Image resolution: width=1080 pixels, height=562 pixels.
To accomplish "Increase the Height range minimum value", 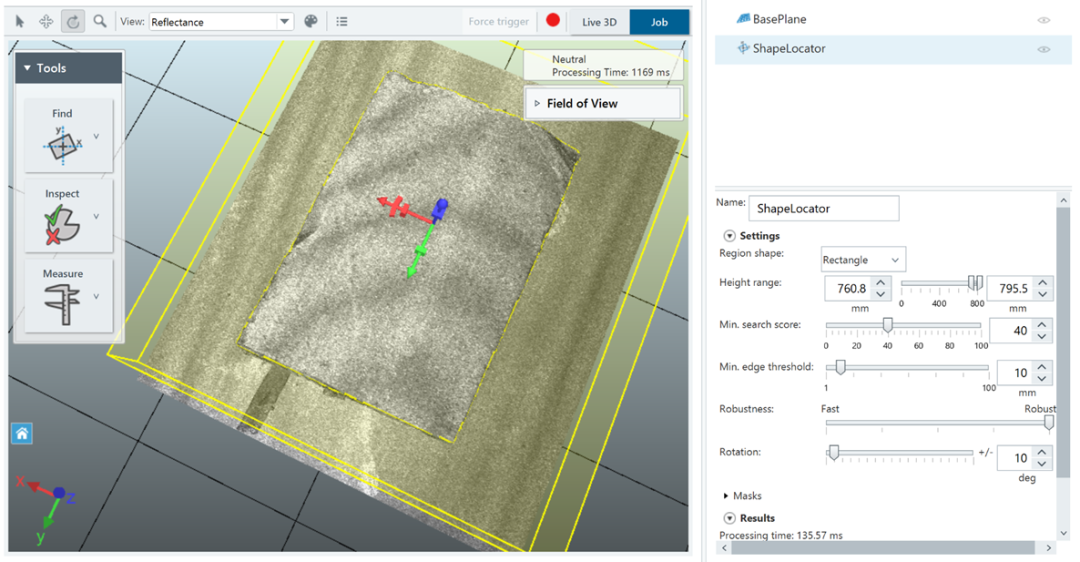I will tap(881, 283).
